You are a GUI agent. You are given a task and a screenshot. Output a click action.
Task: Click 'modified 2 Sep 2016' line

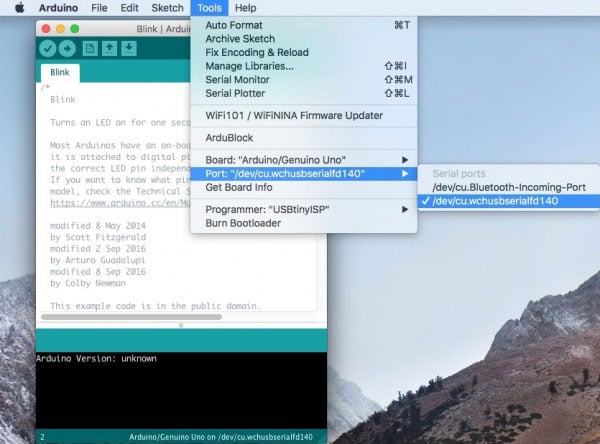point(98,249)
